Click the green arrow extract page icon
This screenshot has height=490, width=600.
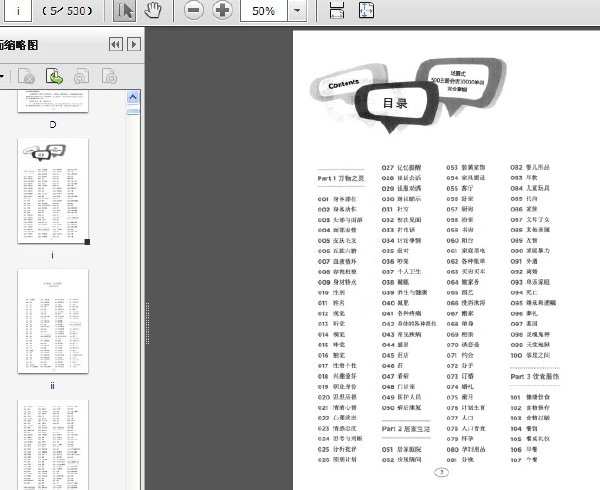pyautogui.click(x=54, y=76)
